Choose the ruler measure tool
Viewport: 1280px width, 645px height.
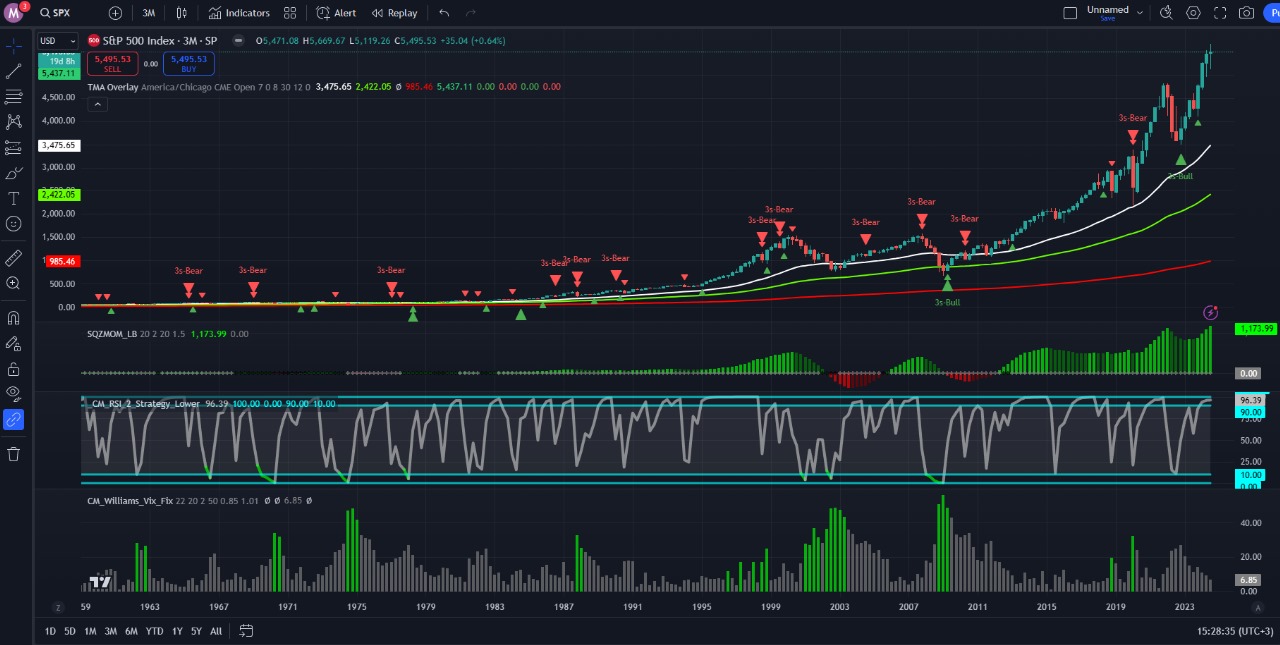tap(14, 258)
